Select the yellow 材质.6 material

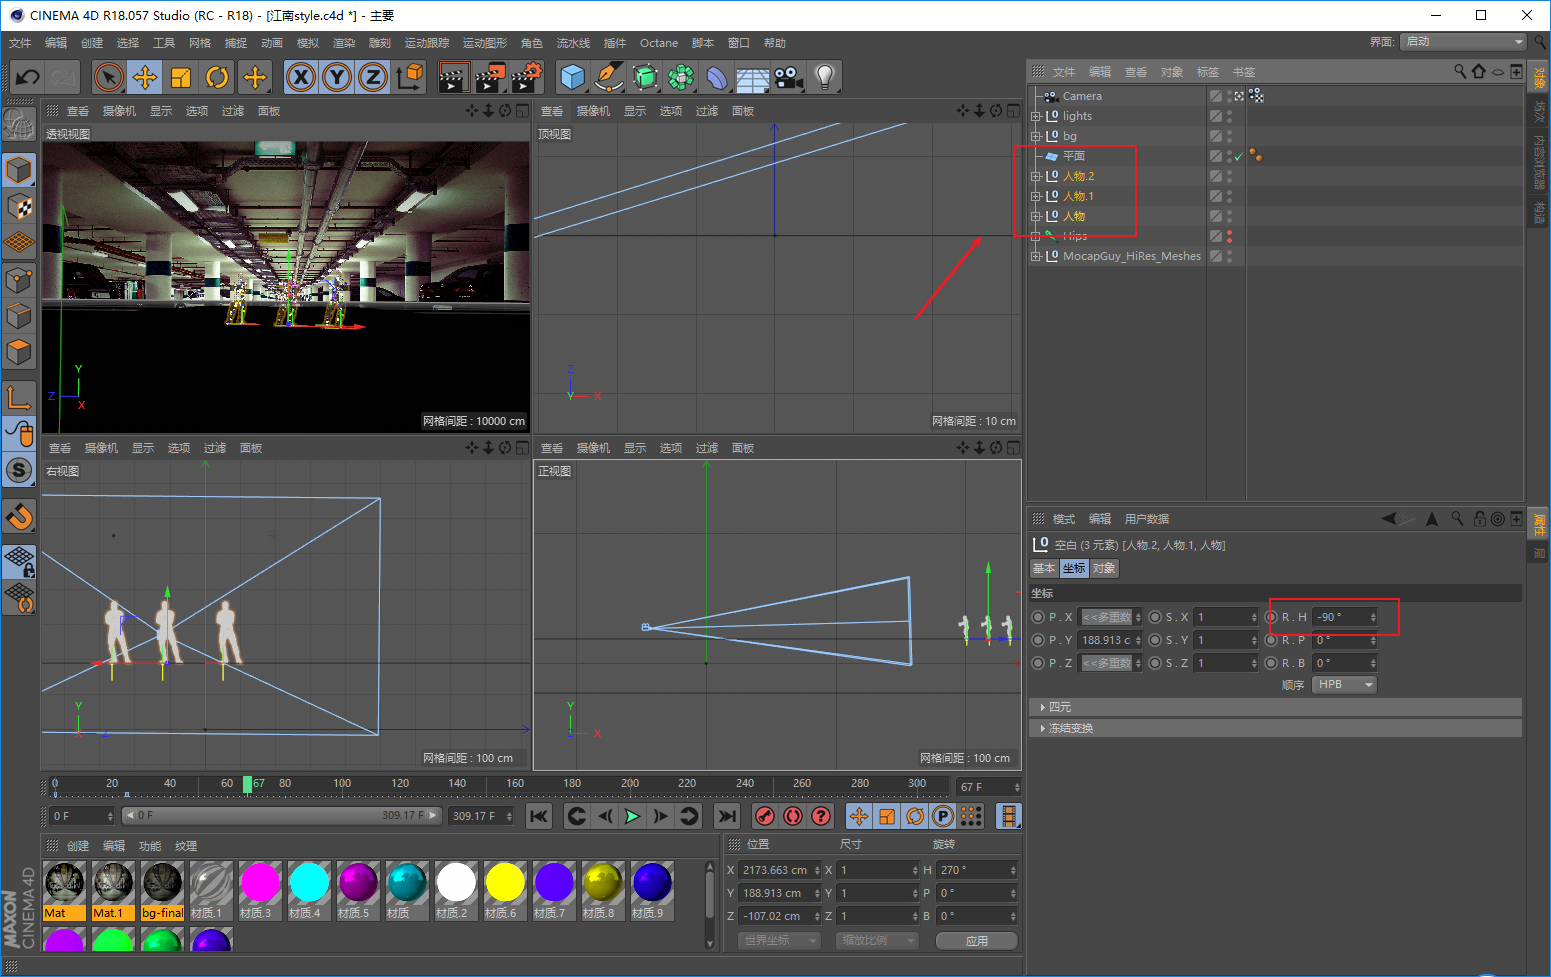(505, 890)
